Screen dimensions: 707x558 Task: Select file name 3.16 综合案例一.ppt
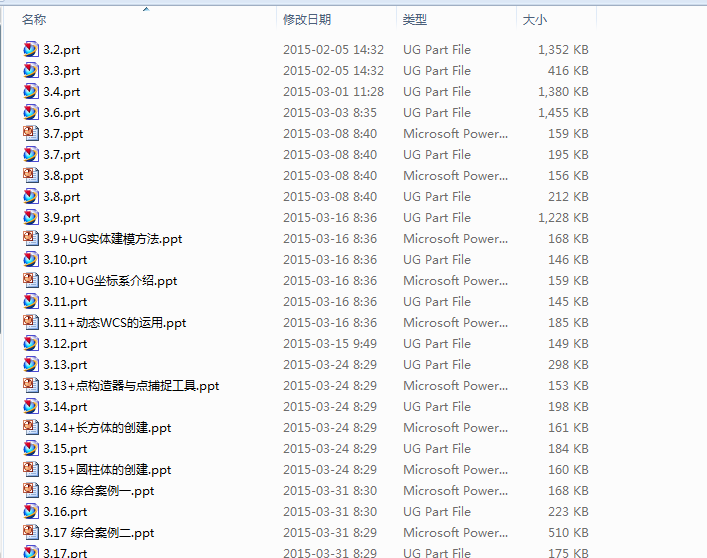tap(99, 491)
